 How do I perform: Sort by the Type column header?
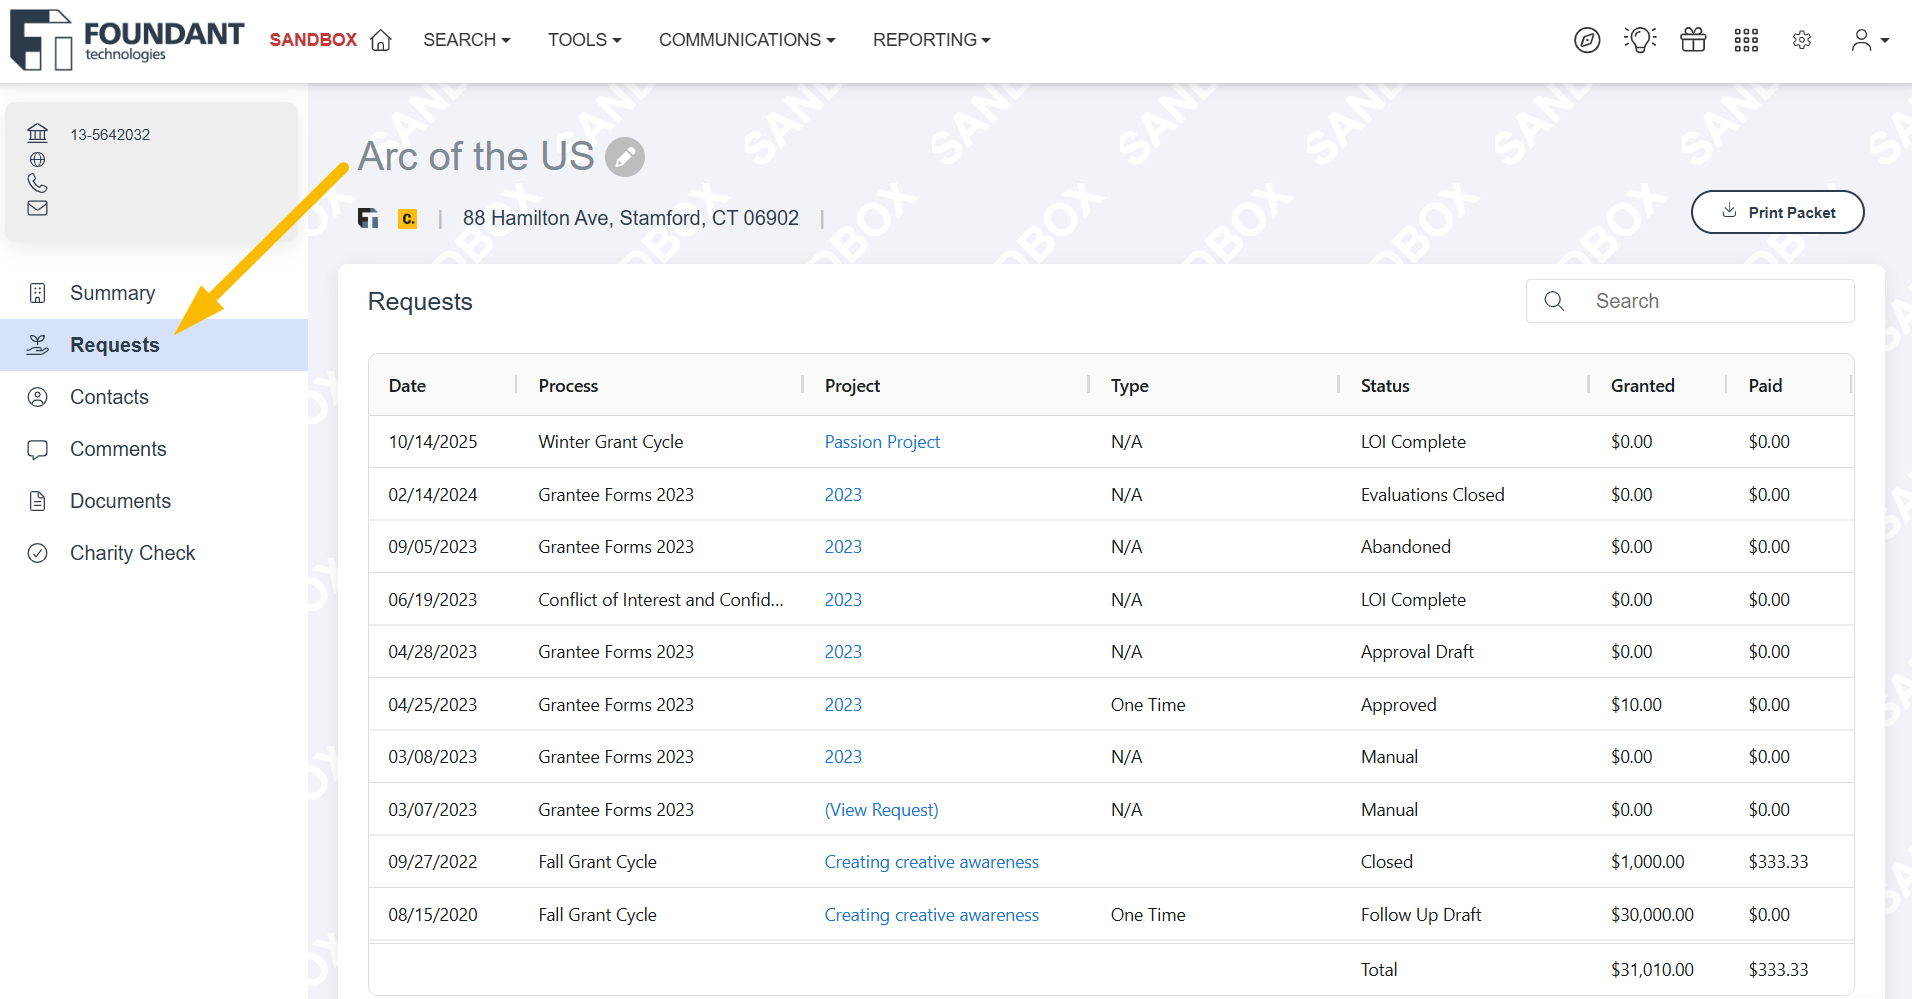1129,386
